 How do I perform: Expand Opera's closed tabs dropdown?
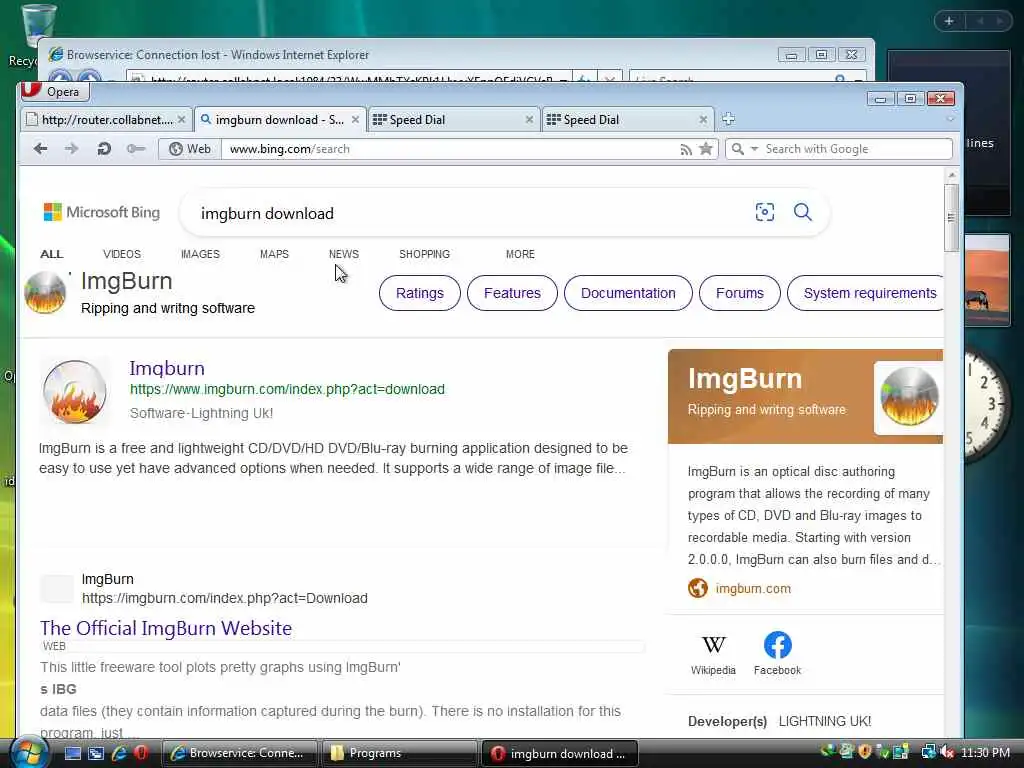950,120
